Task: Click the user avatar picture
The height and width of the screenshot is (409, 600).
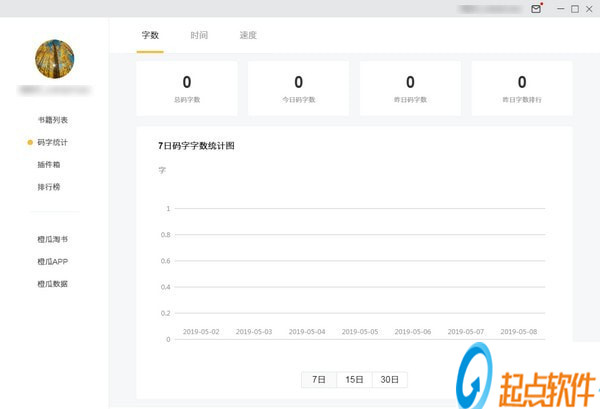Action: tap(55, 59)
